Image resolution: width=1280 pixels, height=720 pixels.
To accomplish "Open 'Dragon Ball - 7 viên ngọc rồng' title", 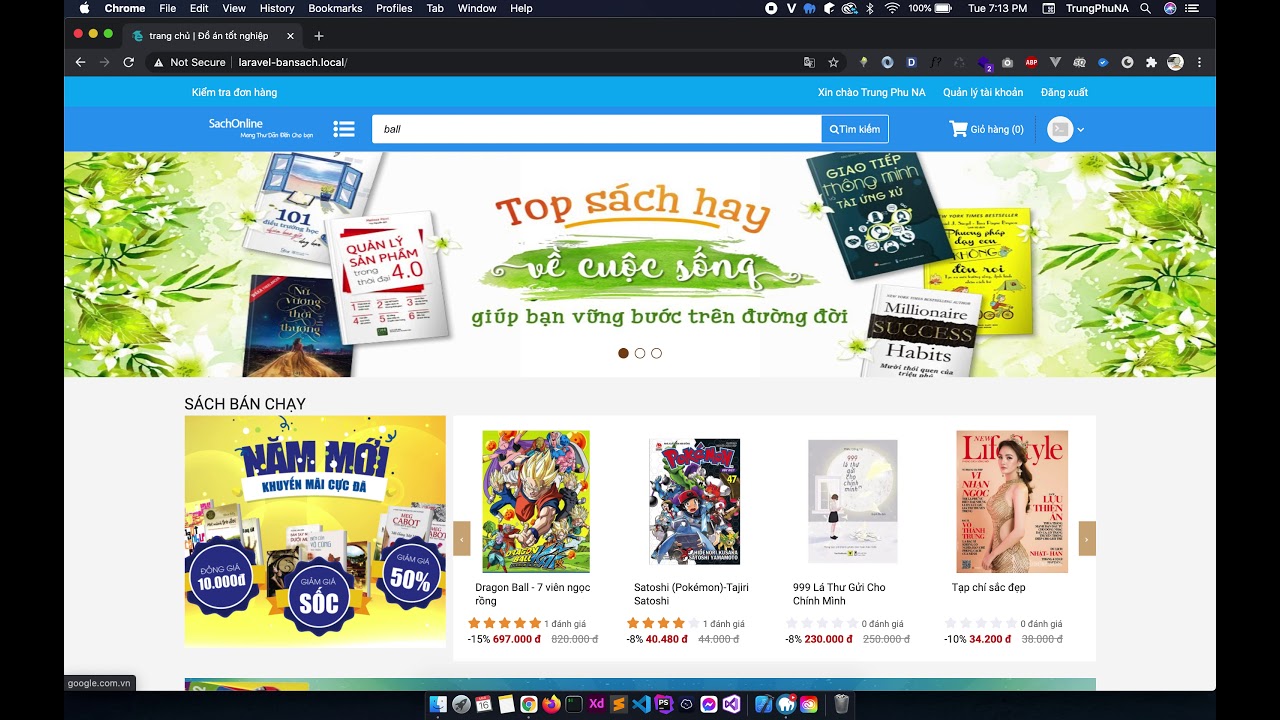I will click(x=533, y=594).
